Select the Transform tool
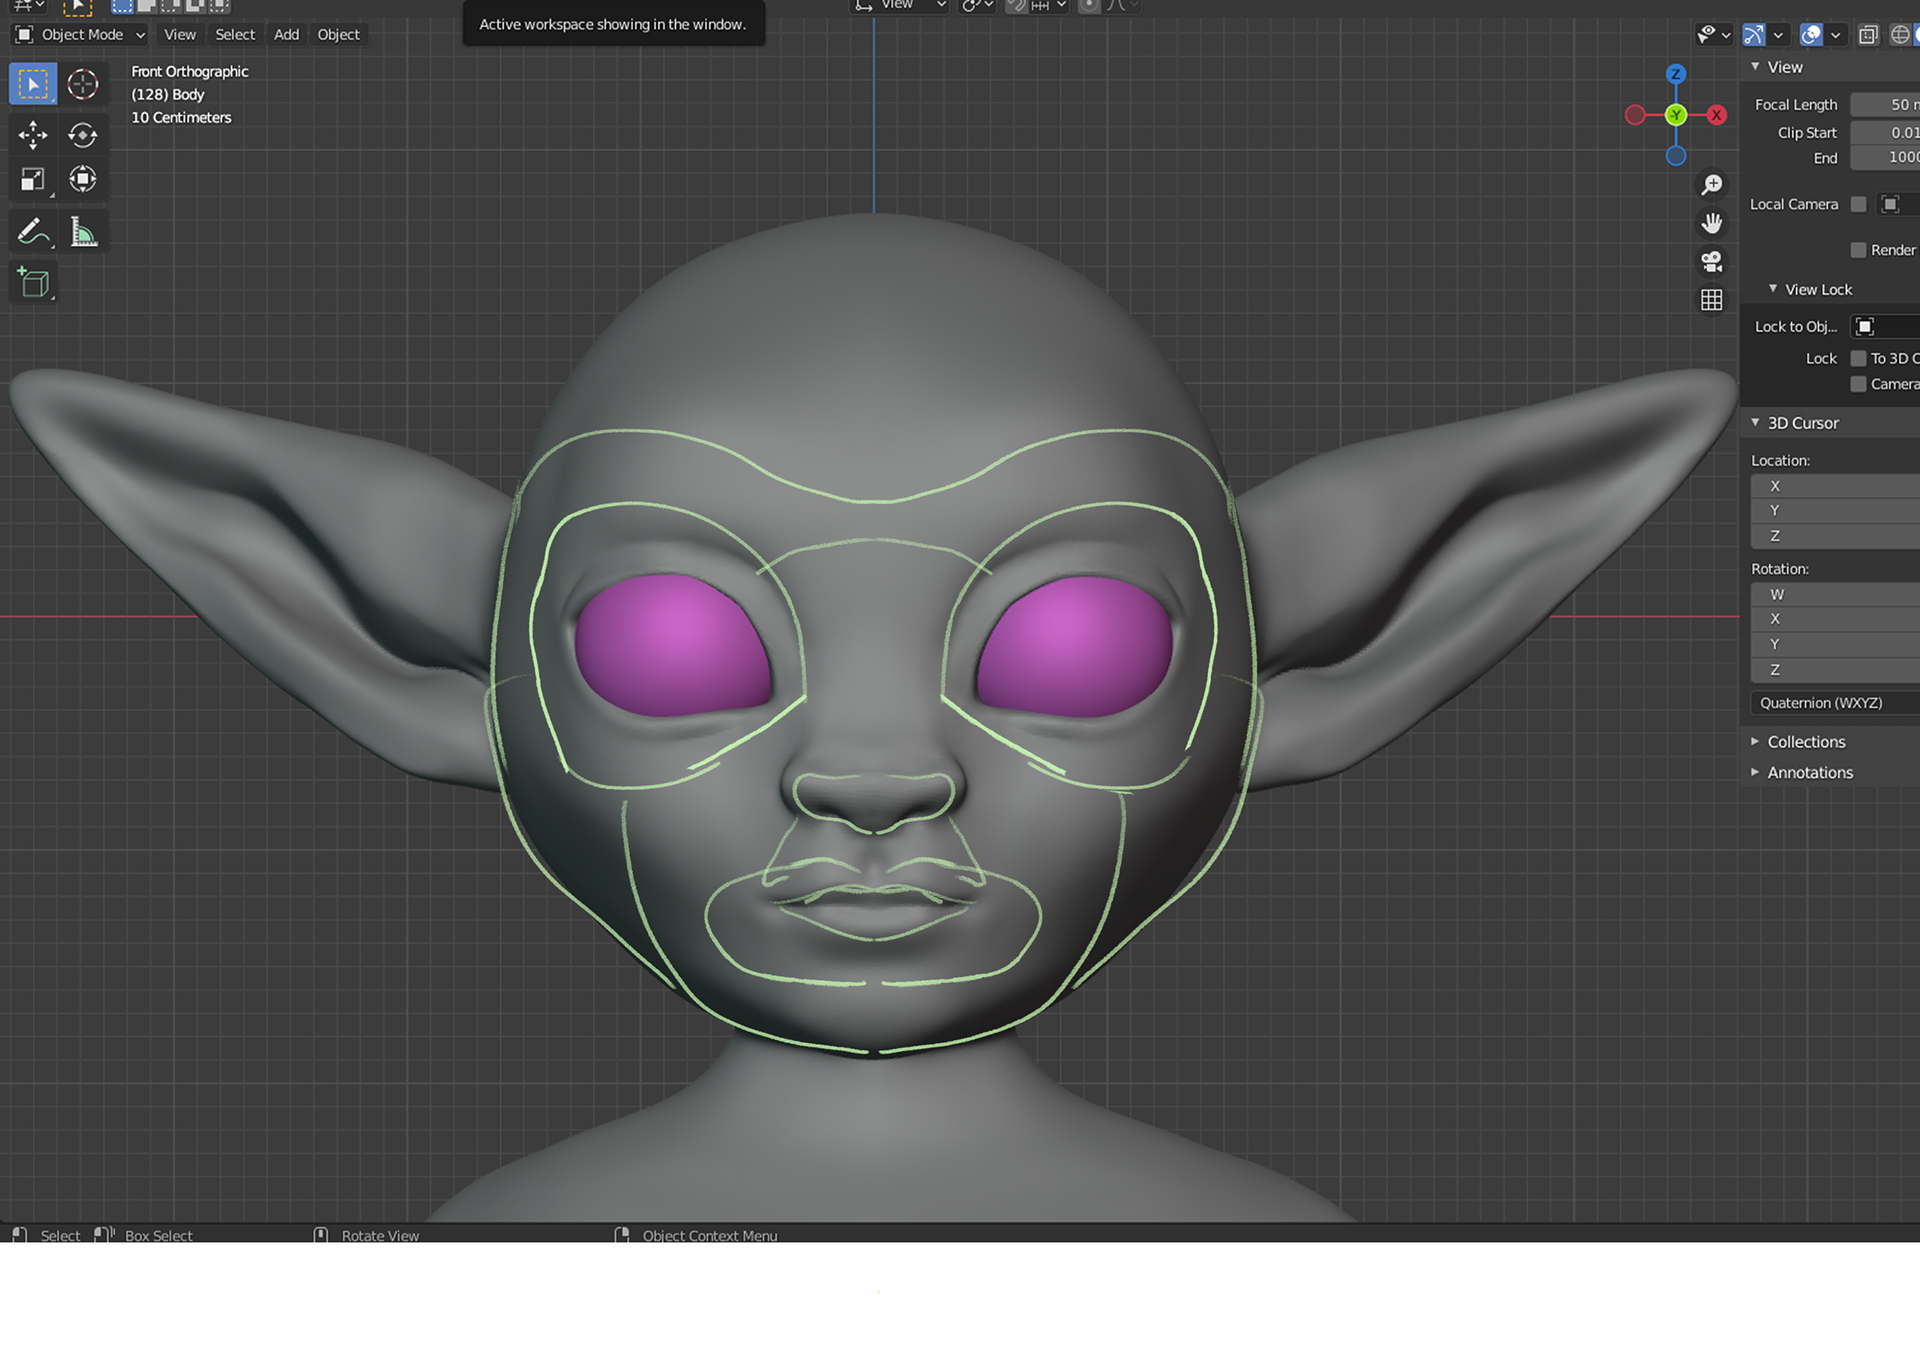 coord(83,180)
